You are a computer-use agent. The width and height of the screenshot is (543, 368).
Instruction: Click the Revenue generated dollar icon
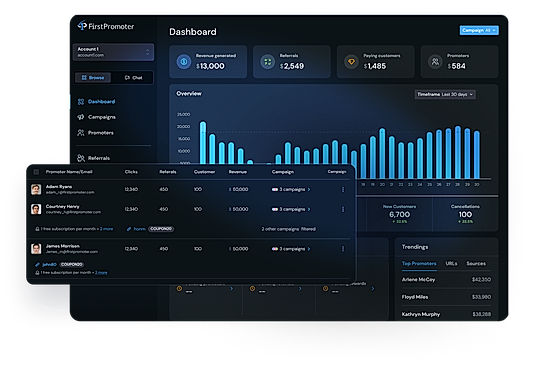(184, 62)
